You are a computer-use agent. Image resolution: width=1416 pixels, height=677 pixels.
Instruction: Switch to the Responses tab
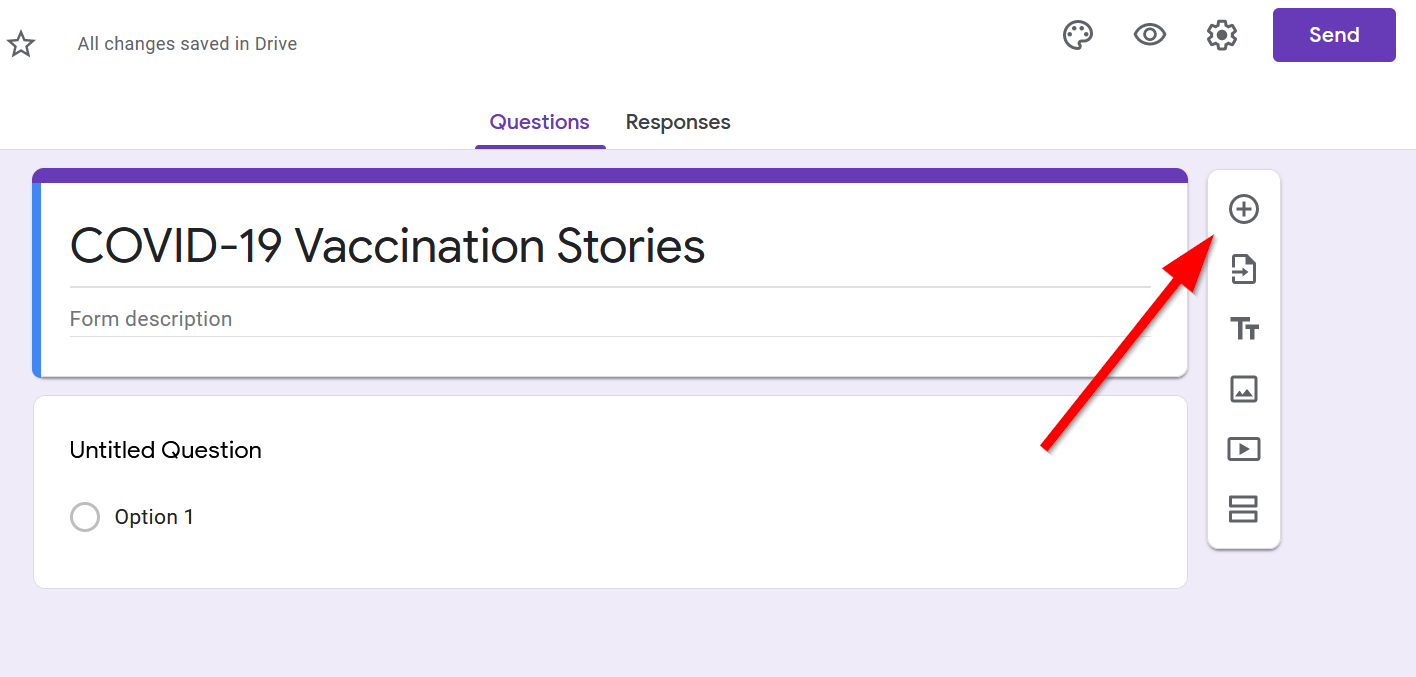click(677, 122)
